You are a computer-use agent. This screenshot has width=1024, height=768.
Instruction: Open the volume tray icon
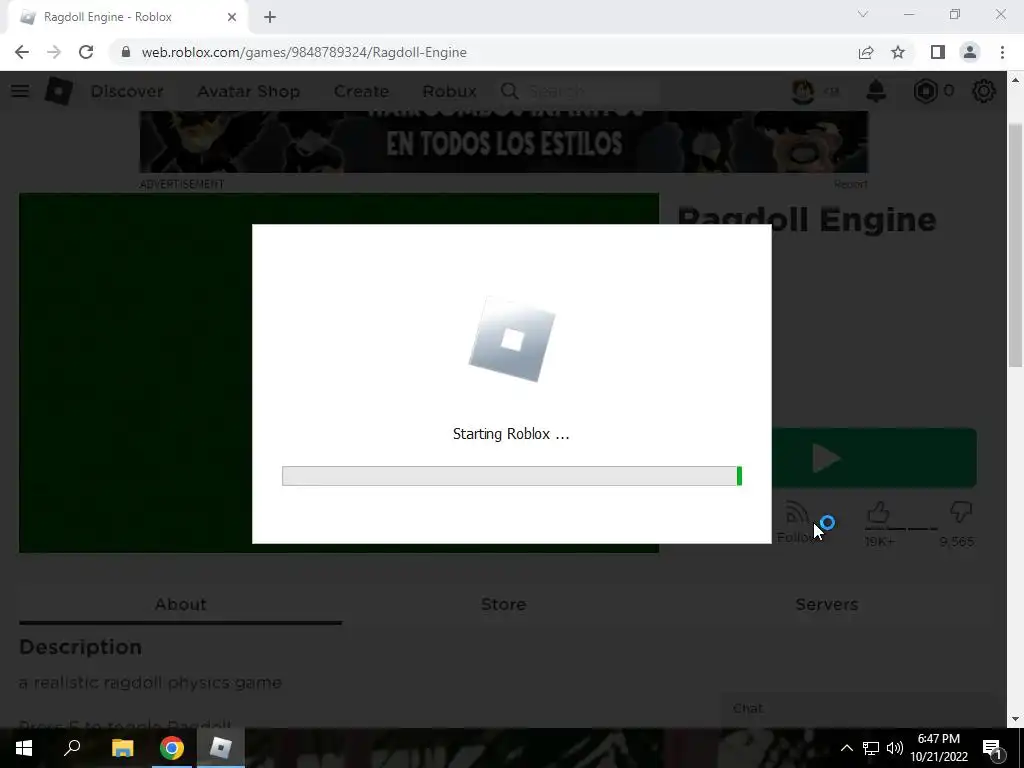(x=895, y=748)
